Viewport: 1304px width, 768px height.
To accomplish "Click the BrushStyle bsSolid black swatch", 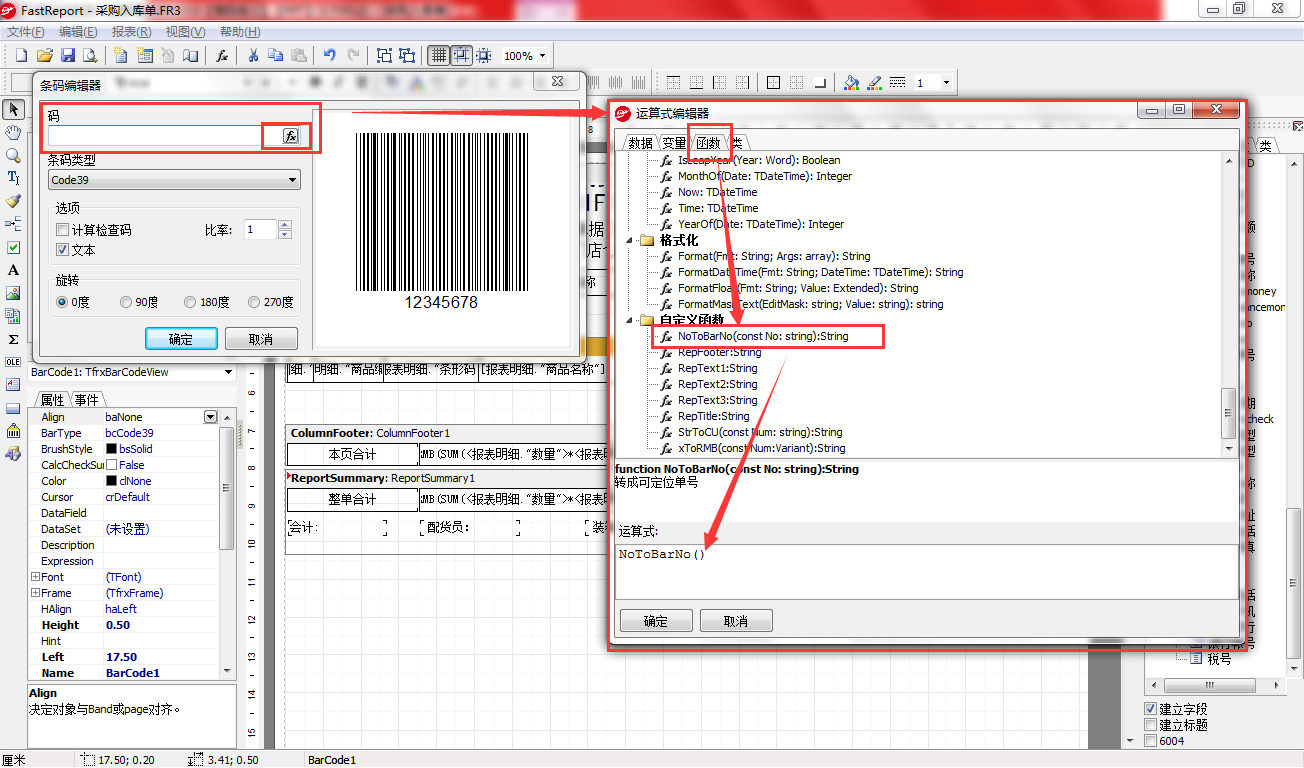I will [x=111, y=449].
